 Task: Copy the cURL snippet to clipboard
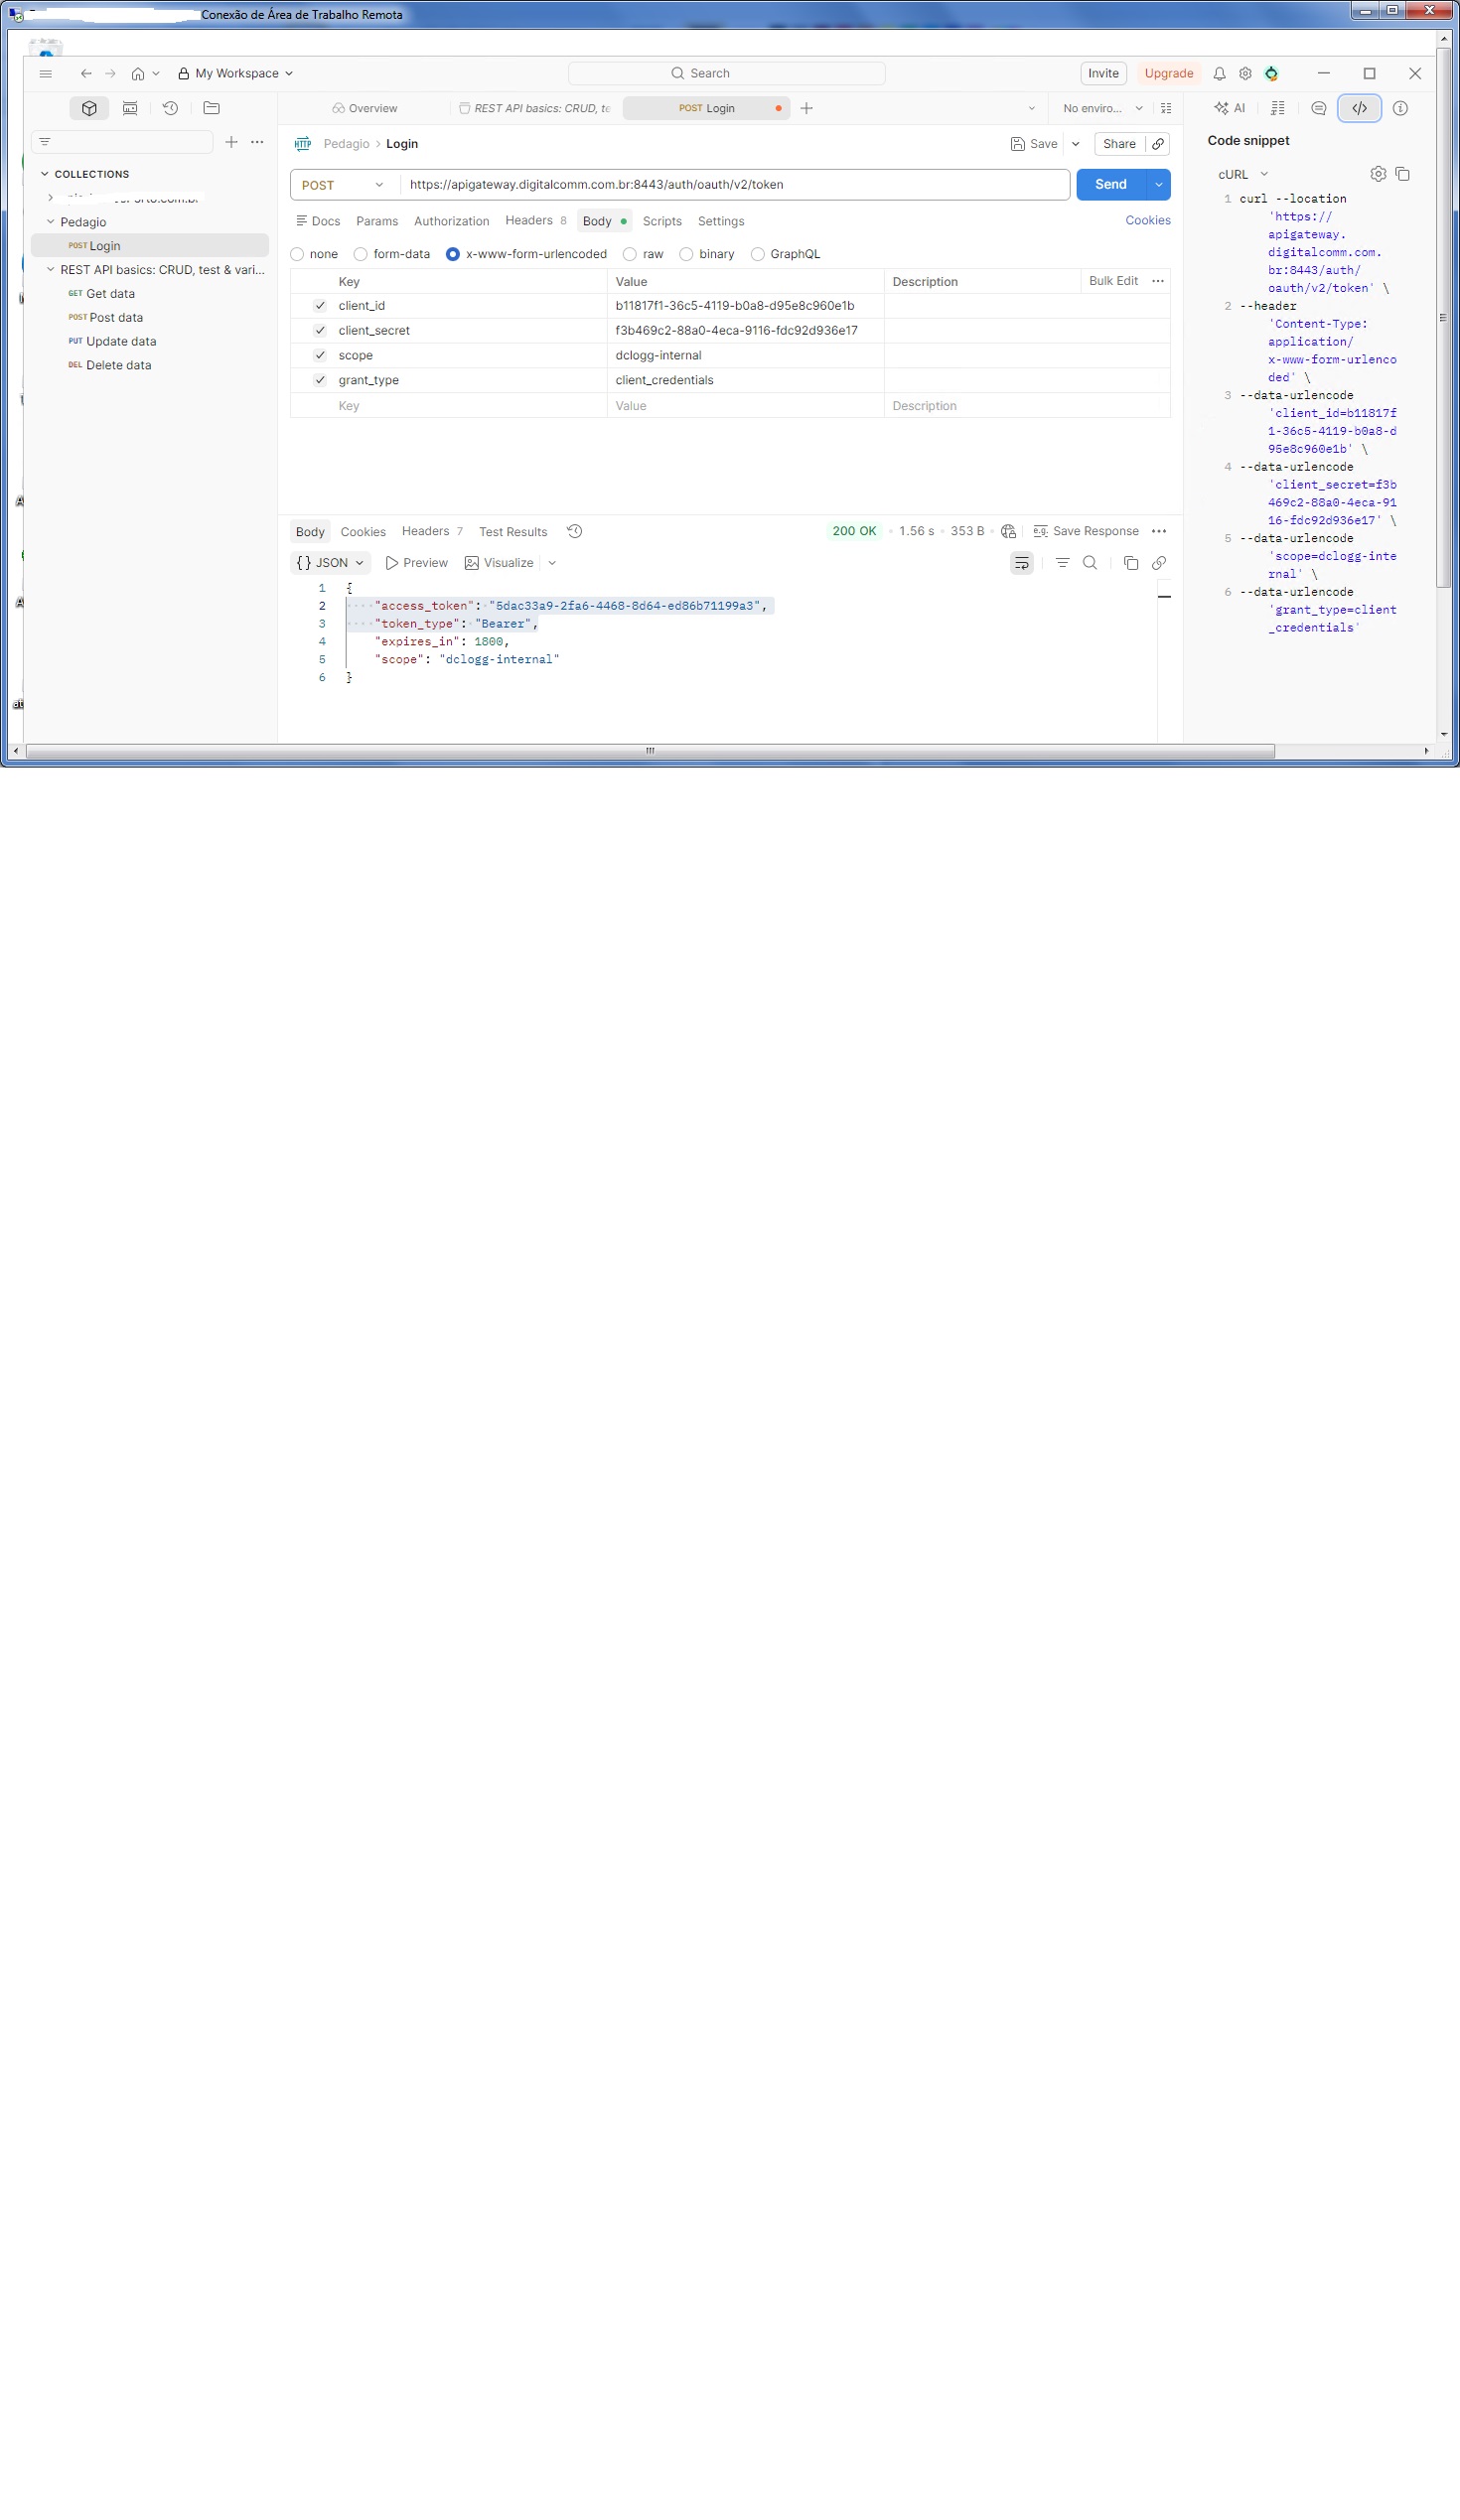point(1403,174)
